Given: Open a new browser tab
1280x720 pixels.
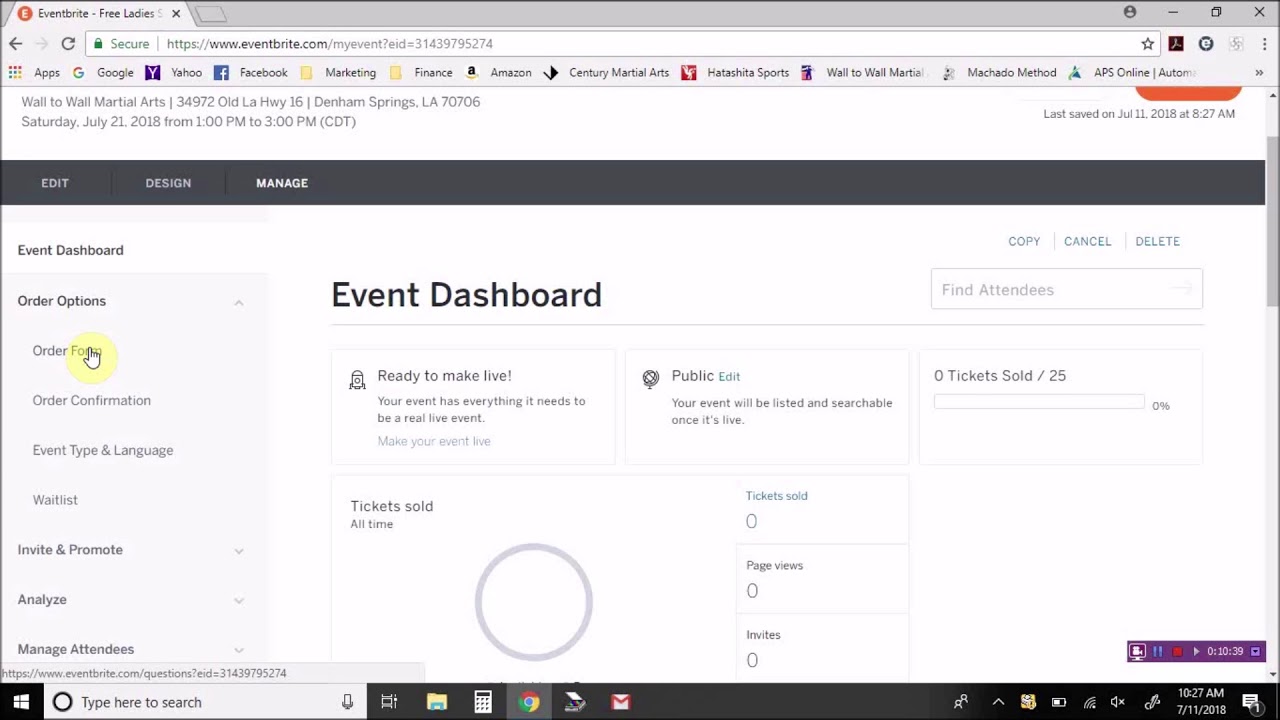Looking at the screenshot, I should tap(210, 14).
